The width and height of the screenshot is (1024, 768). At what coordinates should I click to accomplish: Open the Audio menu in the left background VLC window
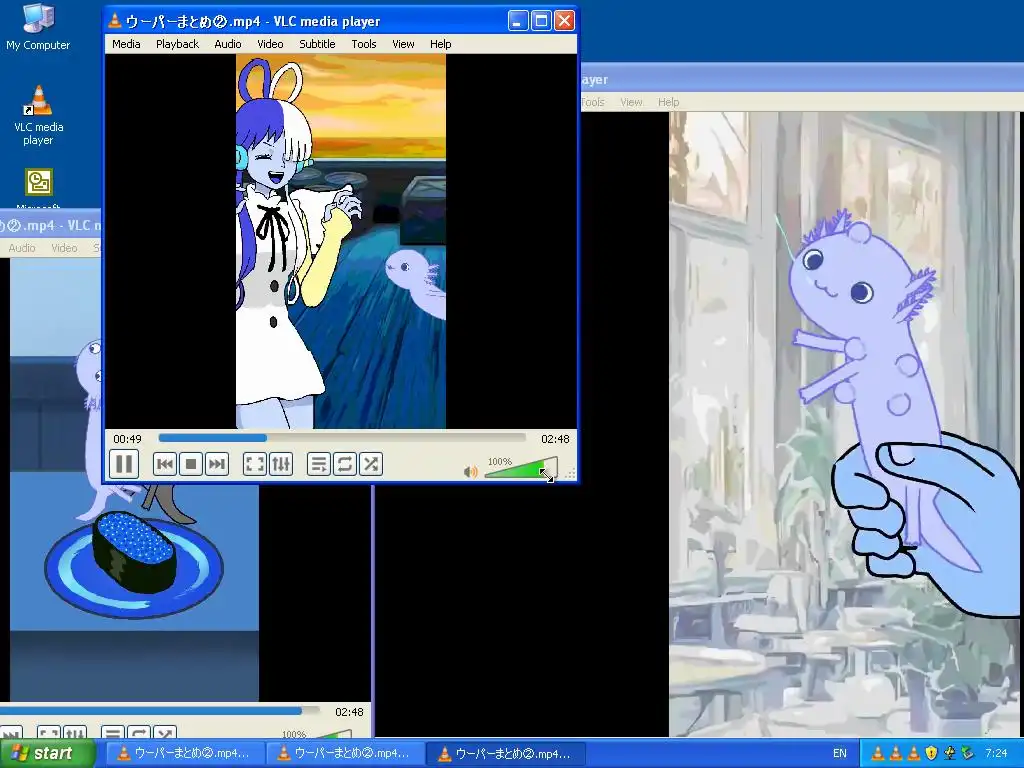click(22, 248)
